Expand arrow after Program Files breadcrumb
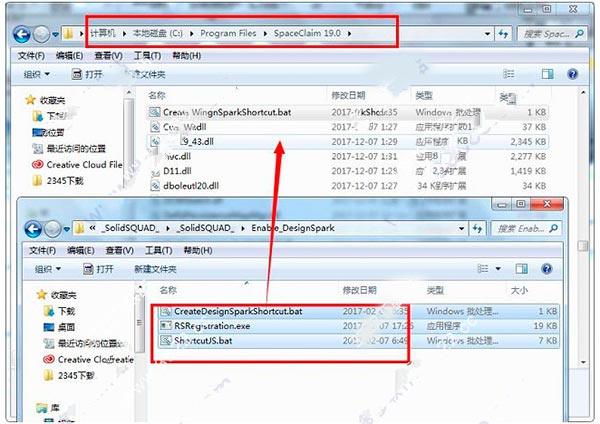Screen dimensions: 600x424 click(x=265, y=34)
